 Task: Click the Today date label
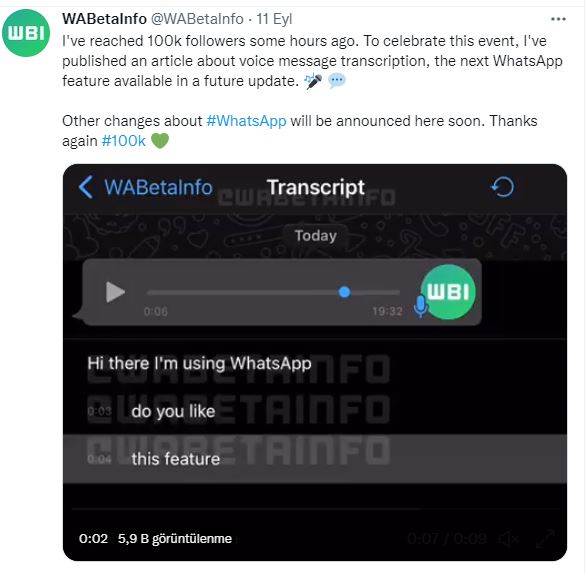click(316, 236)
